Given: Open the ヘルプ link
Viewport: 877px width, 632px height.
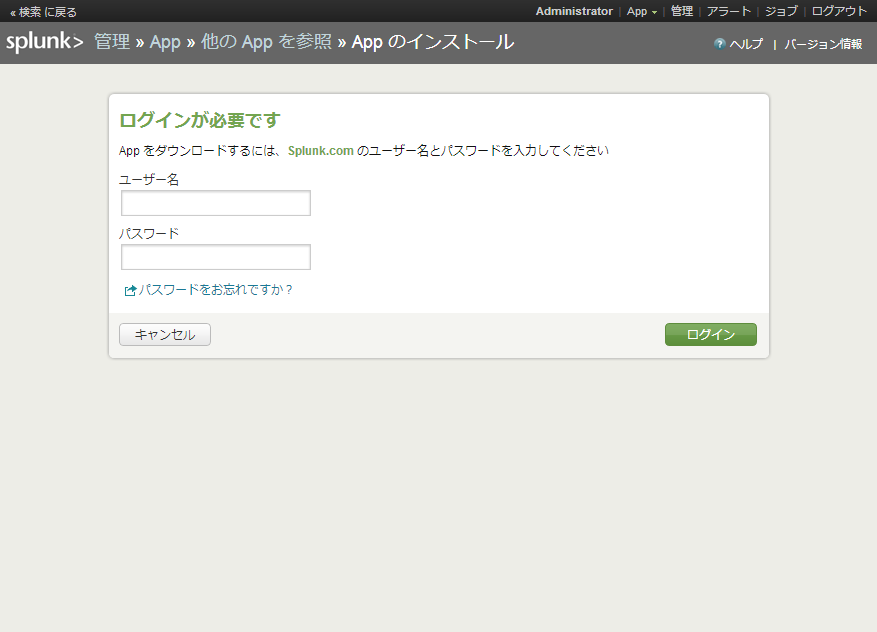Looking at the screenshot, I should coord(746,44).
